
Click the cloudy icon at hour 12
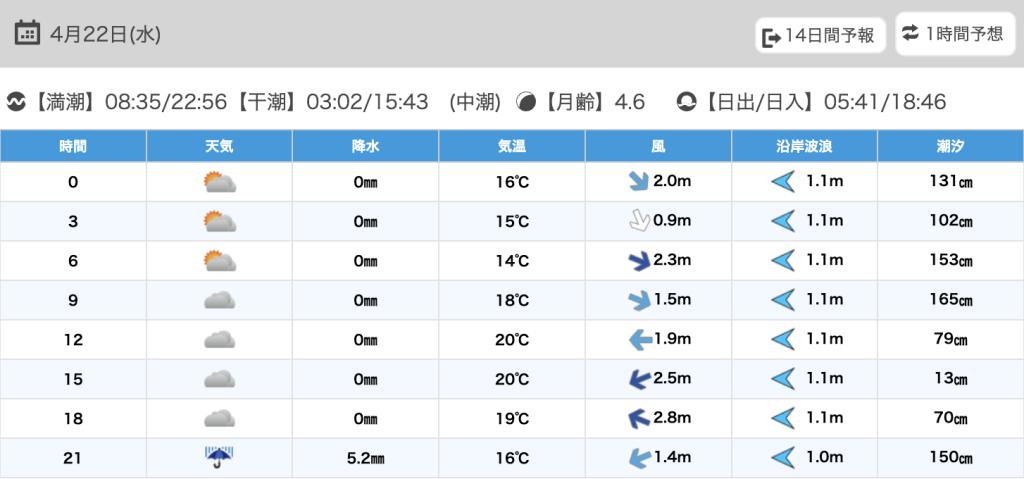[219, 340]
